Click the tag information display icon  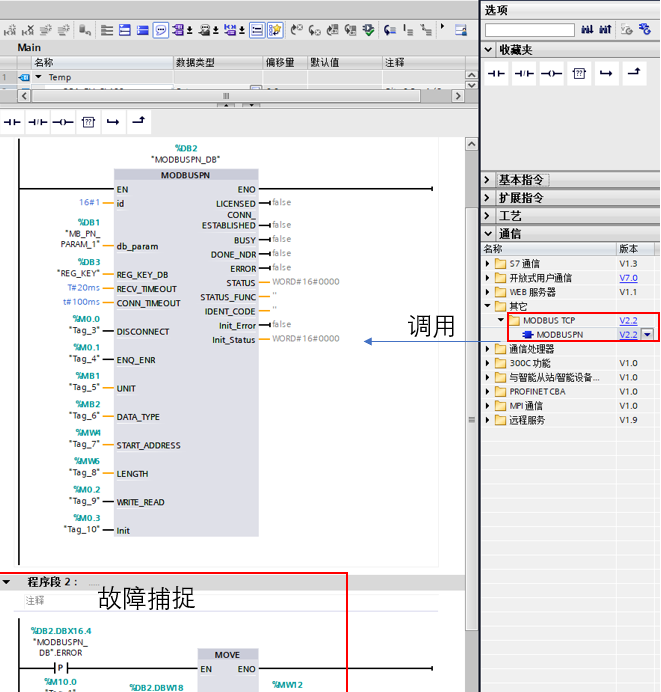click(x=204, y=30)
